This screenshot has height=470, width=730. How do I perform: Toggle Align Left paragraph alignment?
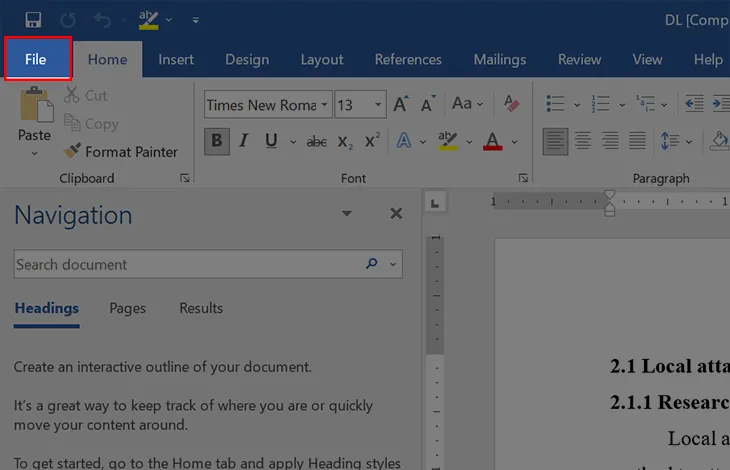pos(555,141)
